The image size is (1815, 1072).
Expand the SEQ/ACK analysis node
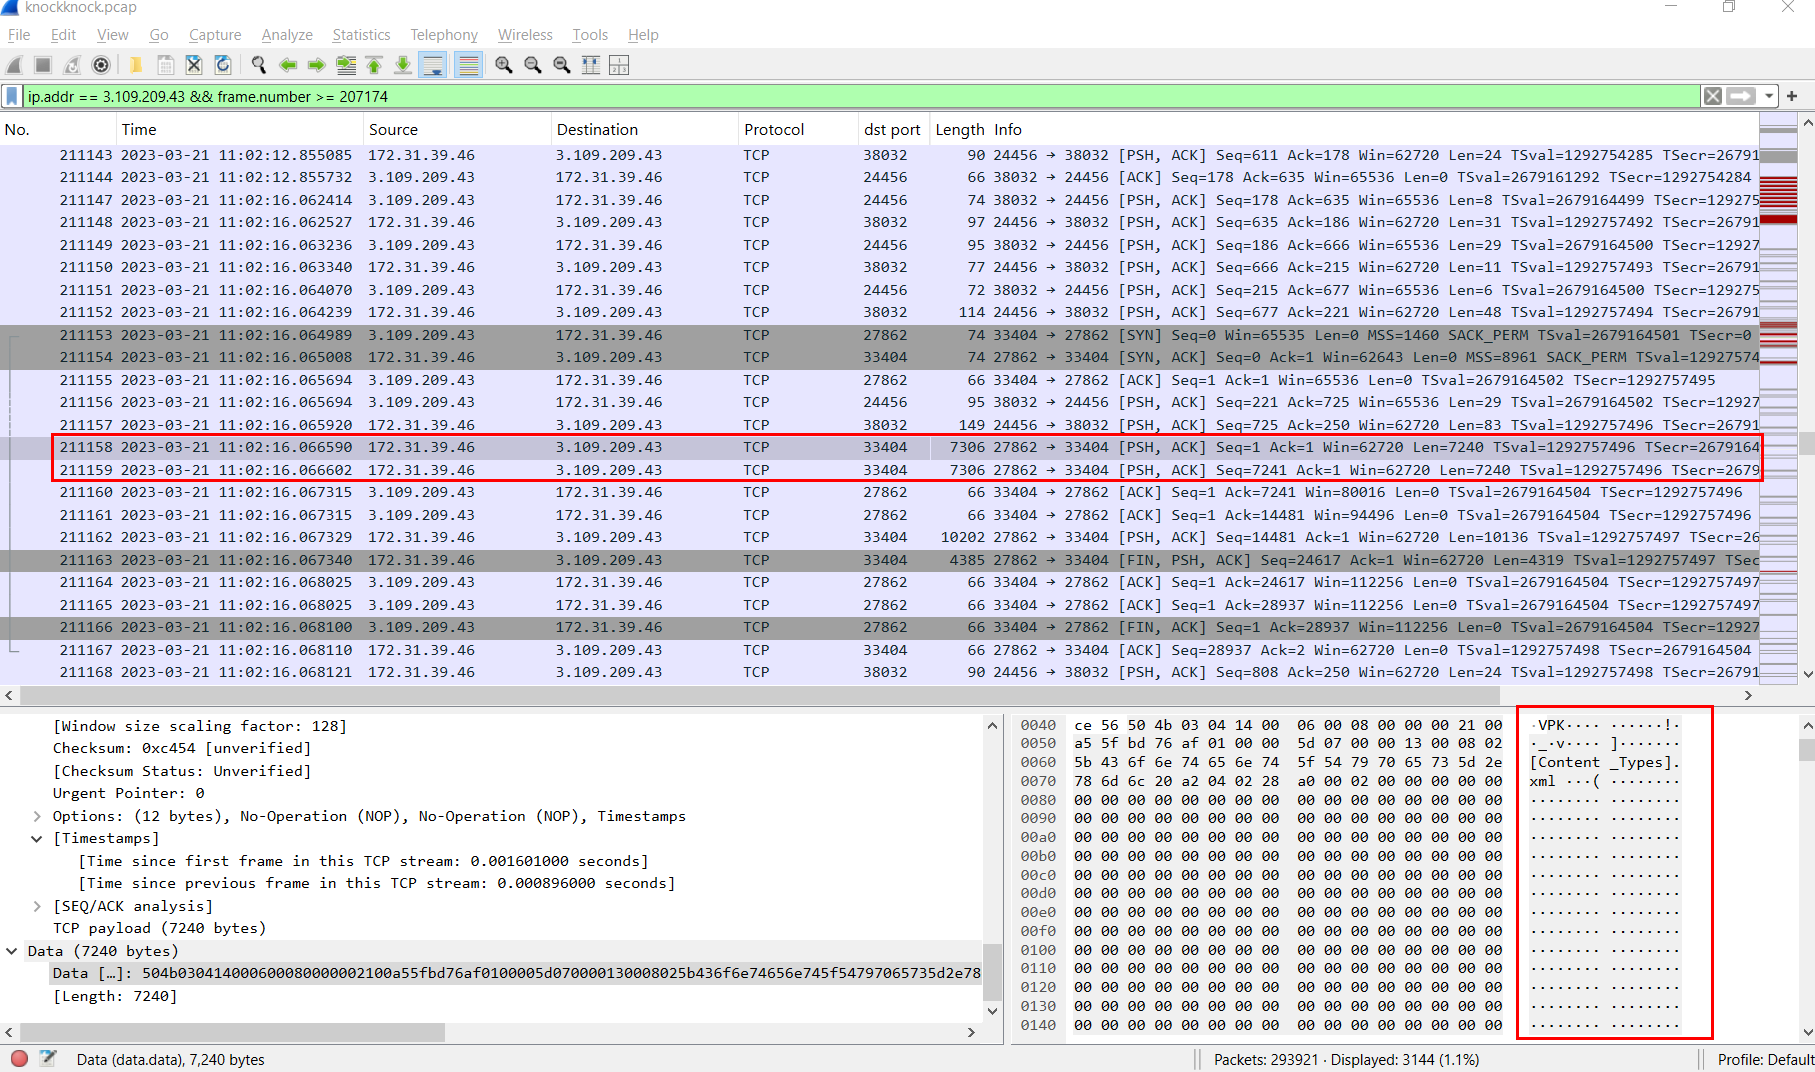tap(37, 907)
